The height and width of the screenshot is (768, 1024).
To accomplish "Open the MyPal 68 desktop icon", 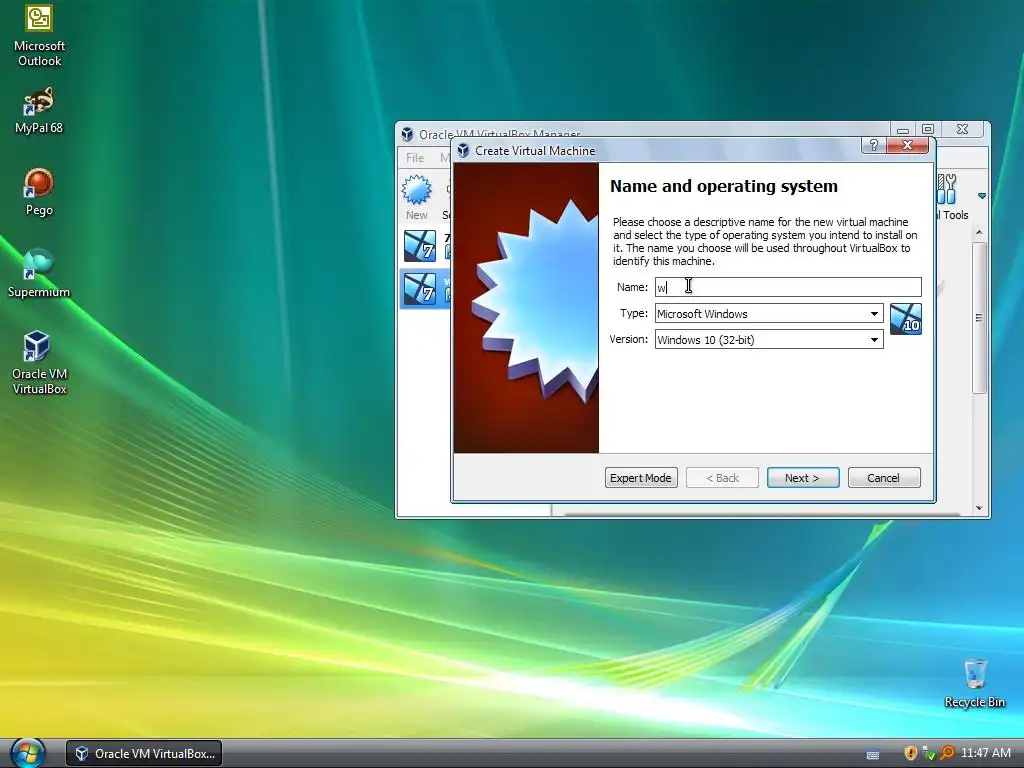I will 39,110.
